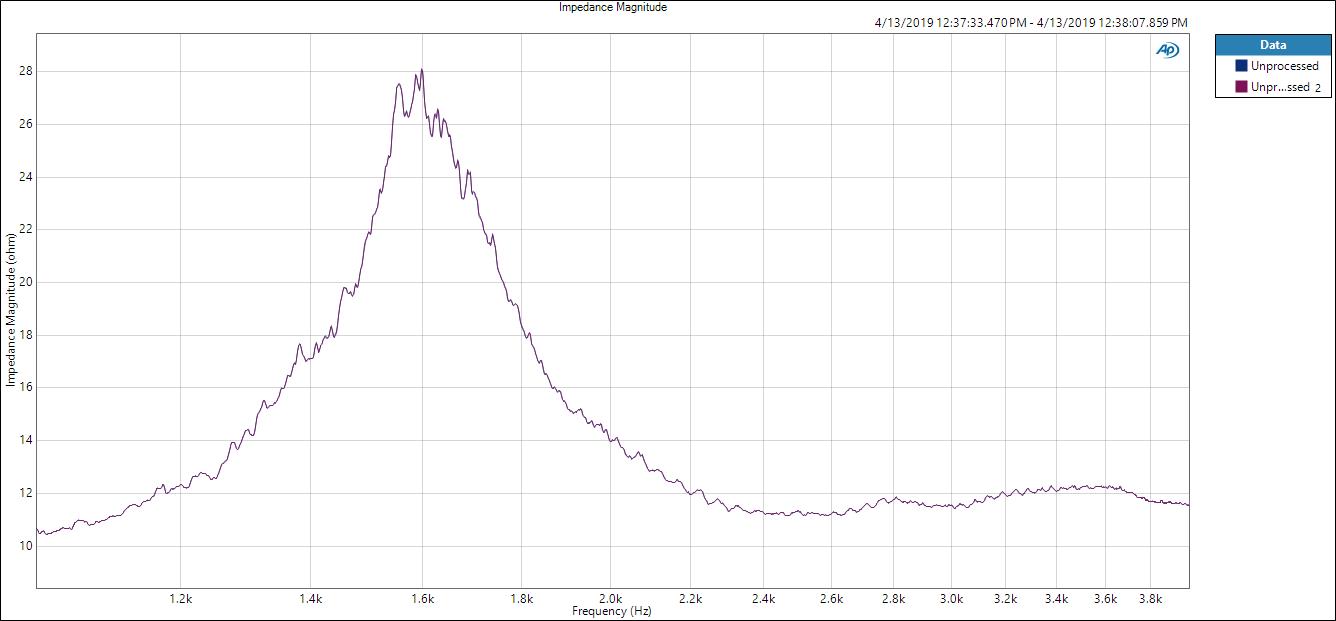Click the Impedance Magnitude (ohm) vertical axis label
The image size is (1336, 621).
point(11,310)
